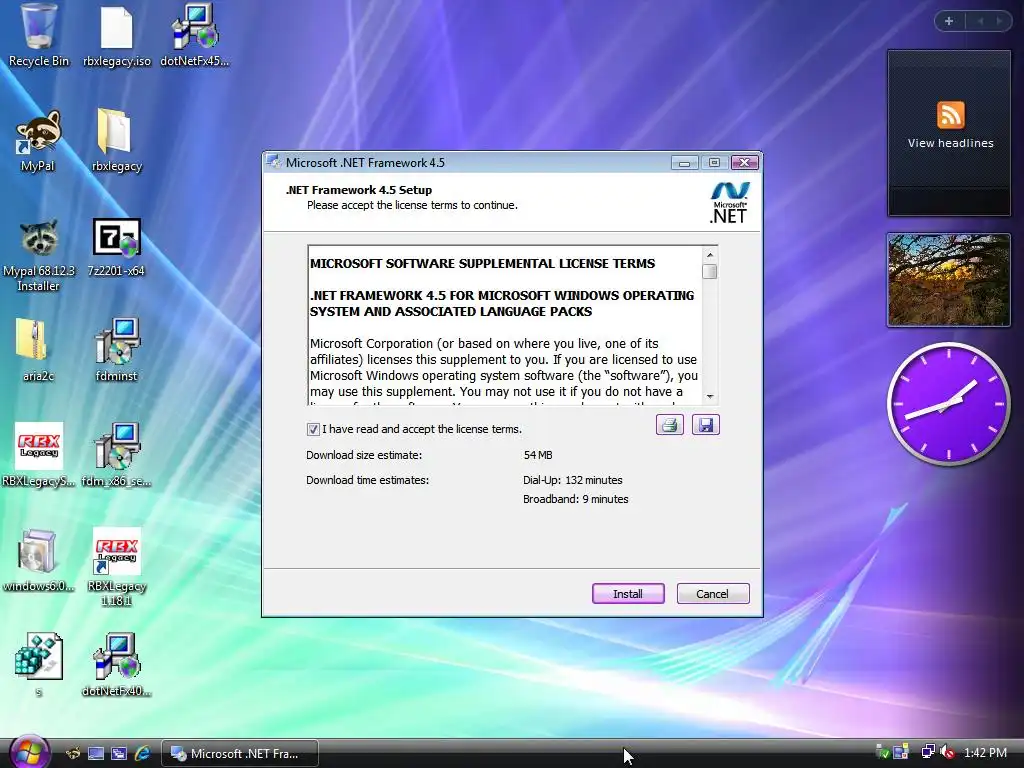This screenshot has width=1024, height=768.
Task: Click the license text scrollbar thumb
Action: pos(710,271)
